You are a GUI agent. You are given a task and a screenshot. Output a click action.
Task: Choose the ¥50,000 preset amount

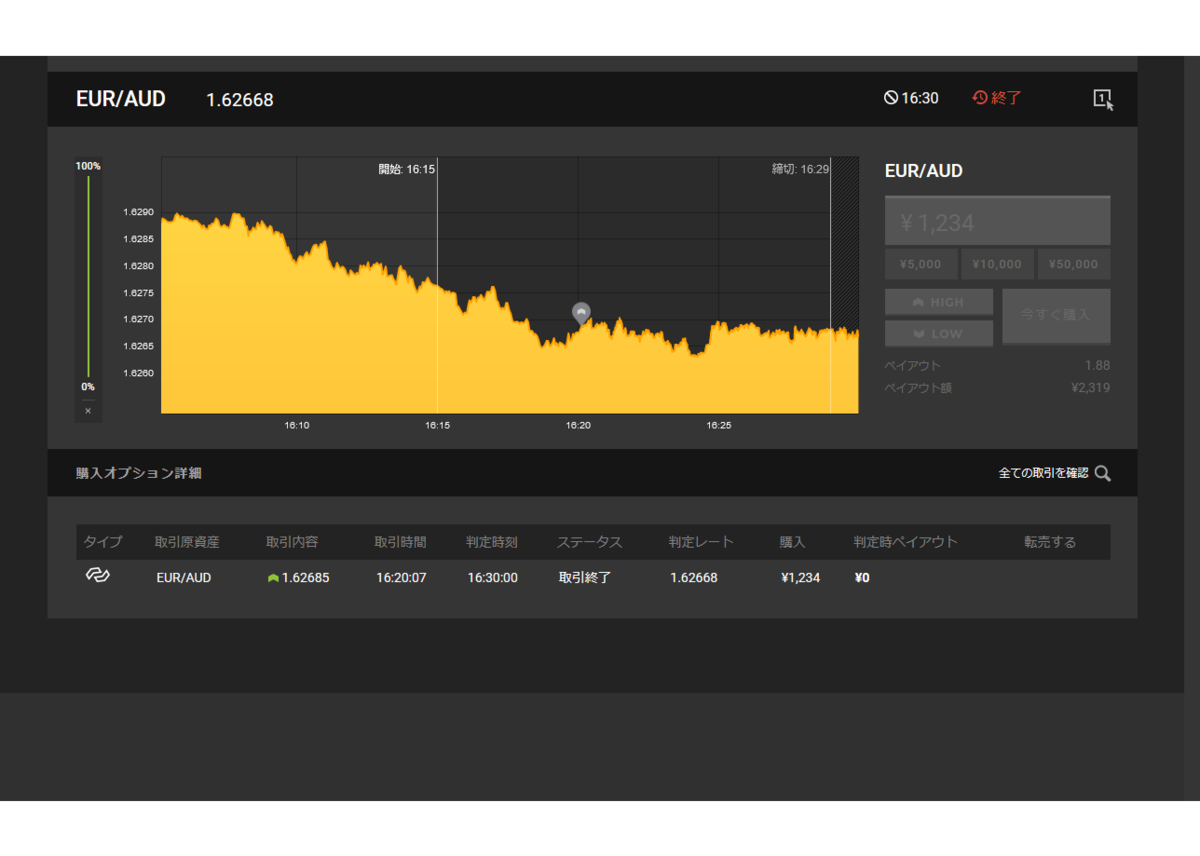[1074, 264]
